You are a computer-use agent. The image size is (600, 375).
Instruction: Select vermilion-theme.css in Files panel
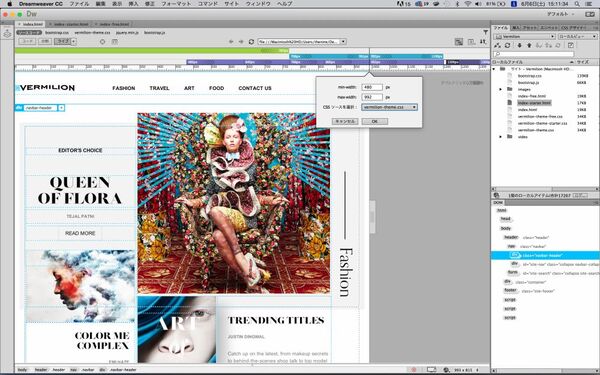536,130
